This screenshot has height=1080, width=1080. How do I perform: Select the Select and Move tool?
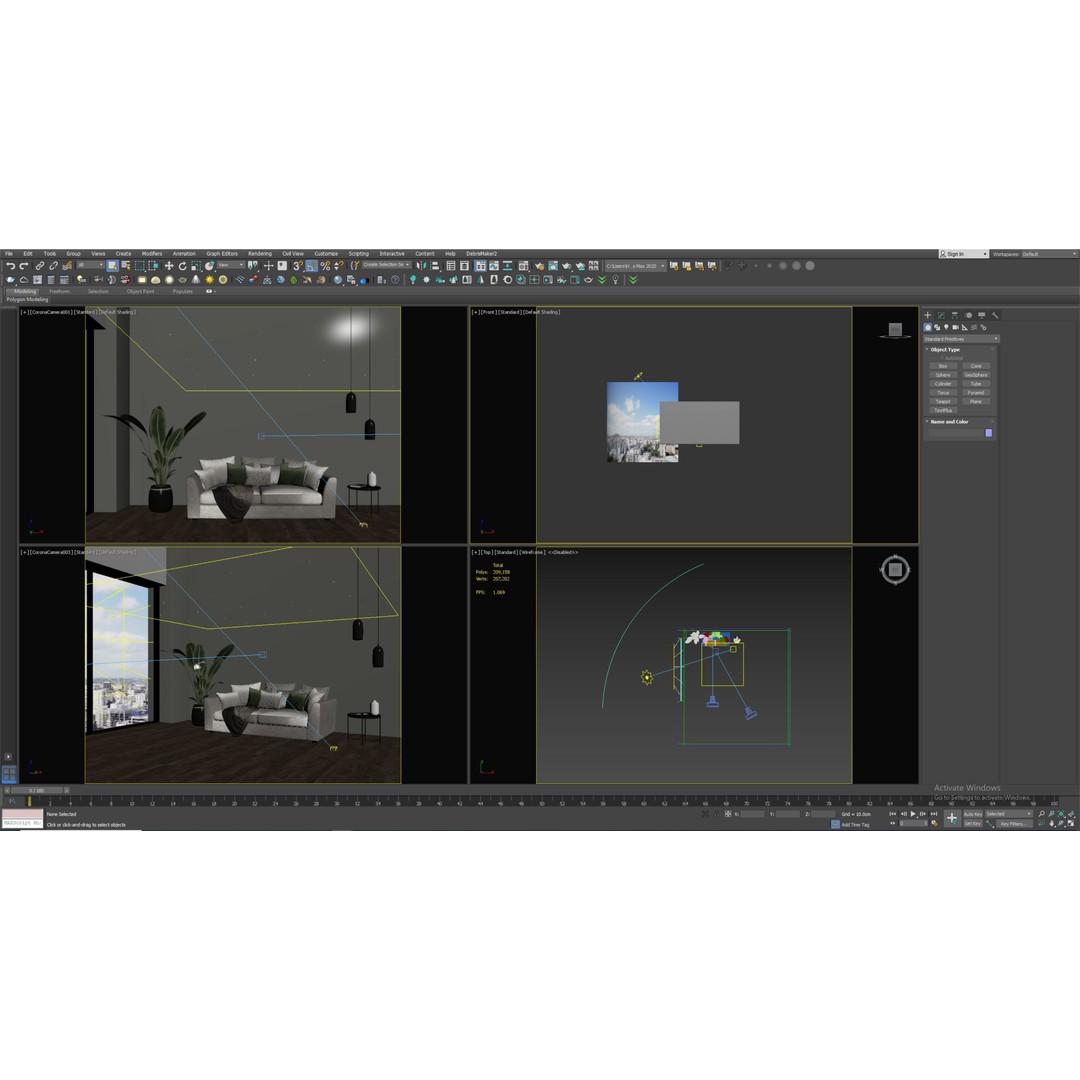tap(168, 266)
